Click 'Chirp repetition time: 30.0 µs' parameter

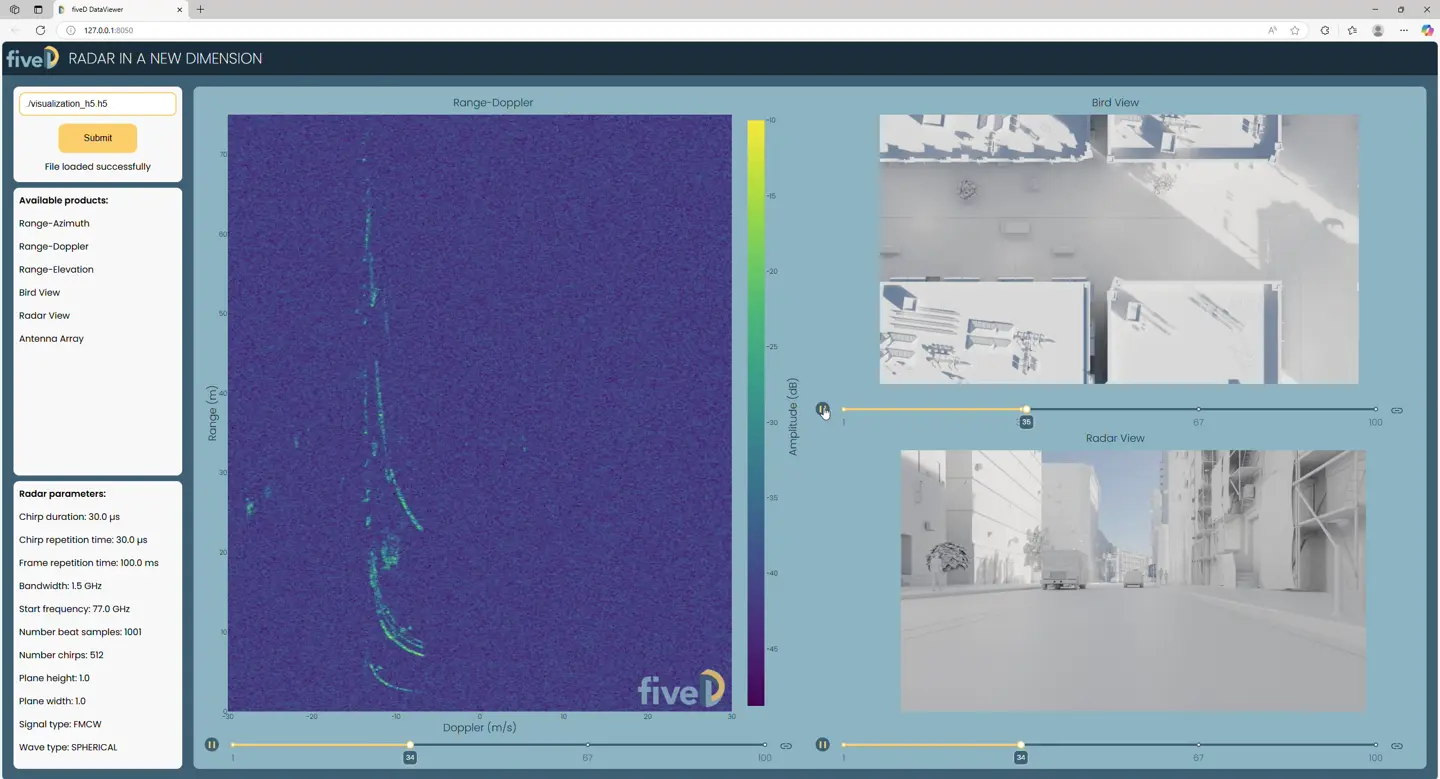pyautogui.click(x=83, y=540)
